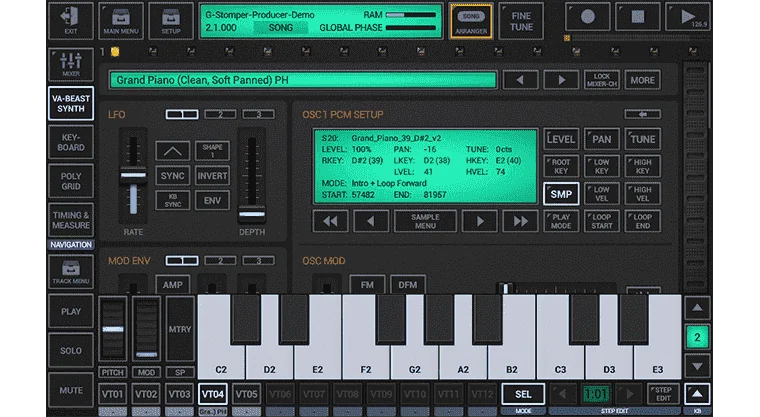Go to previous preset arrow
The image size is (760, 417).
(520, 80)
